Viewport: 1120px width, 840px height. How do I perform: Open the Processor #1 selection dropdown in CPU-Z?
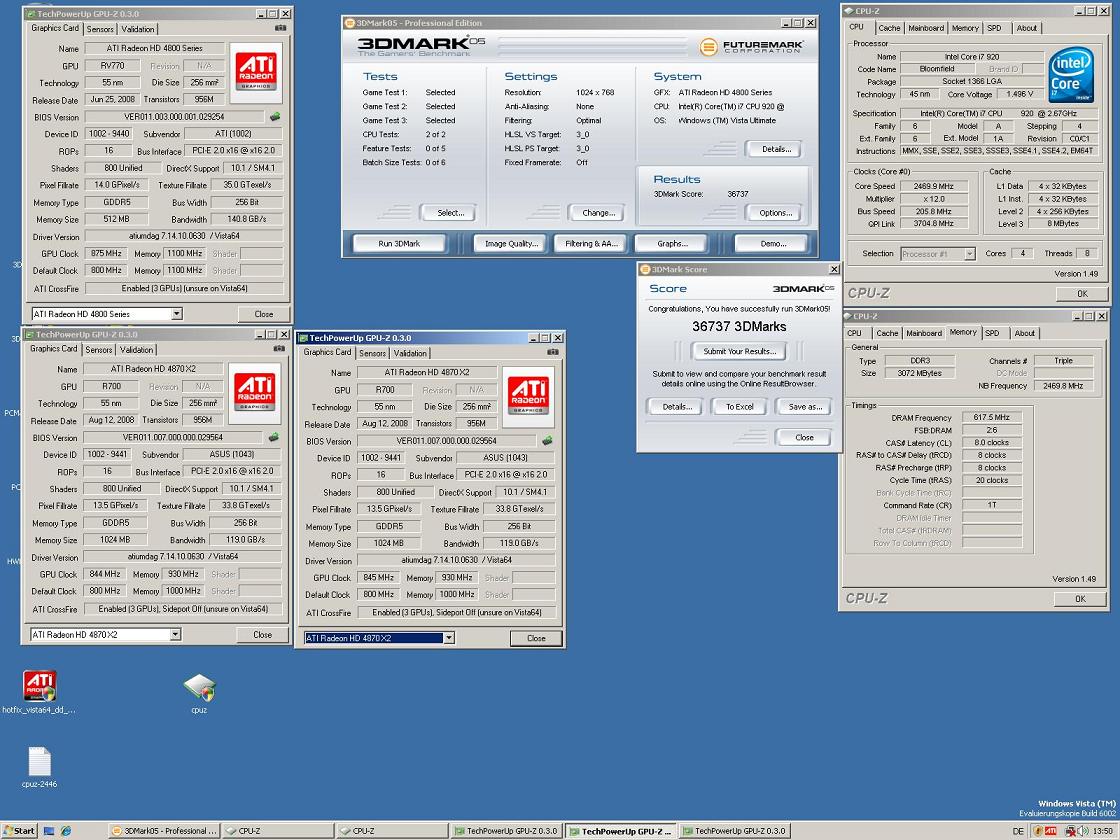(969, 254)
